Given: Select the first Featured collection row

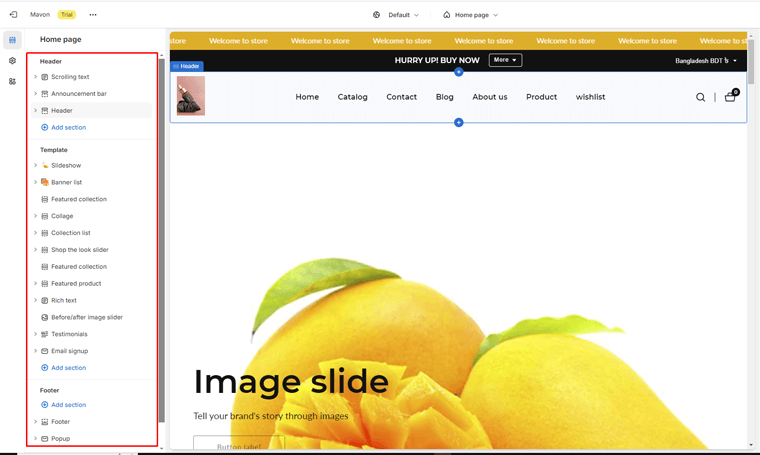Looking at the screenshot, I should pos(92,199).
